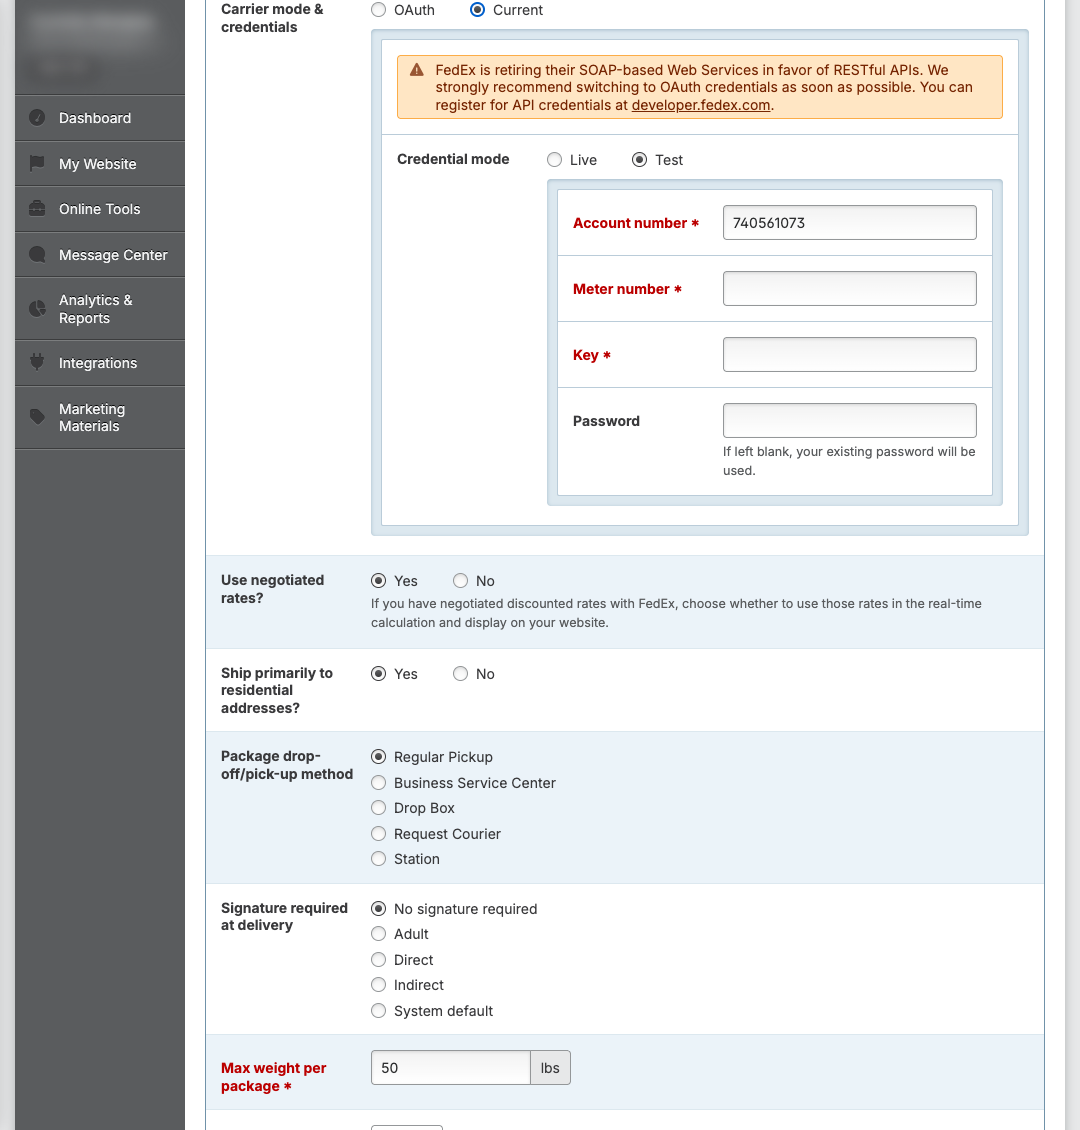
Task: Click the Marketing Materials tag icon
Action: [37, 417]
